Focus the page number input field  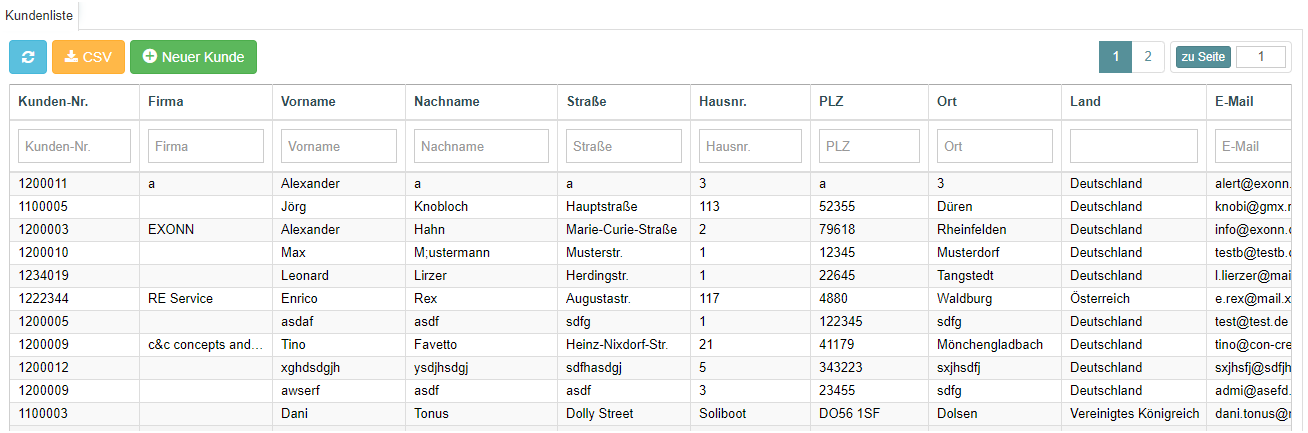click(1260, 57)
